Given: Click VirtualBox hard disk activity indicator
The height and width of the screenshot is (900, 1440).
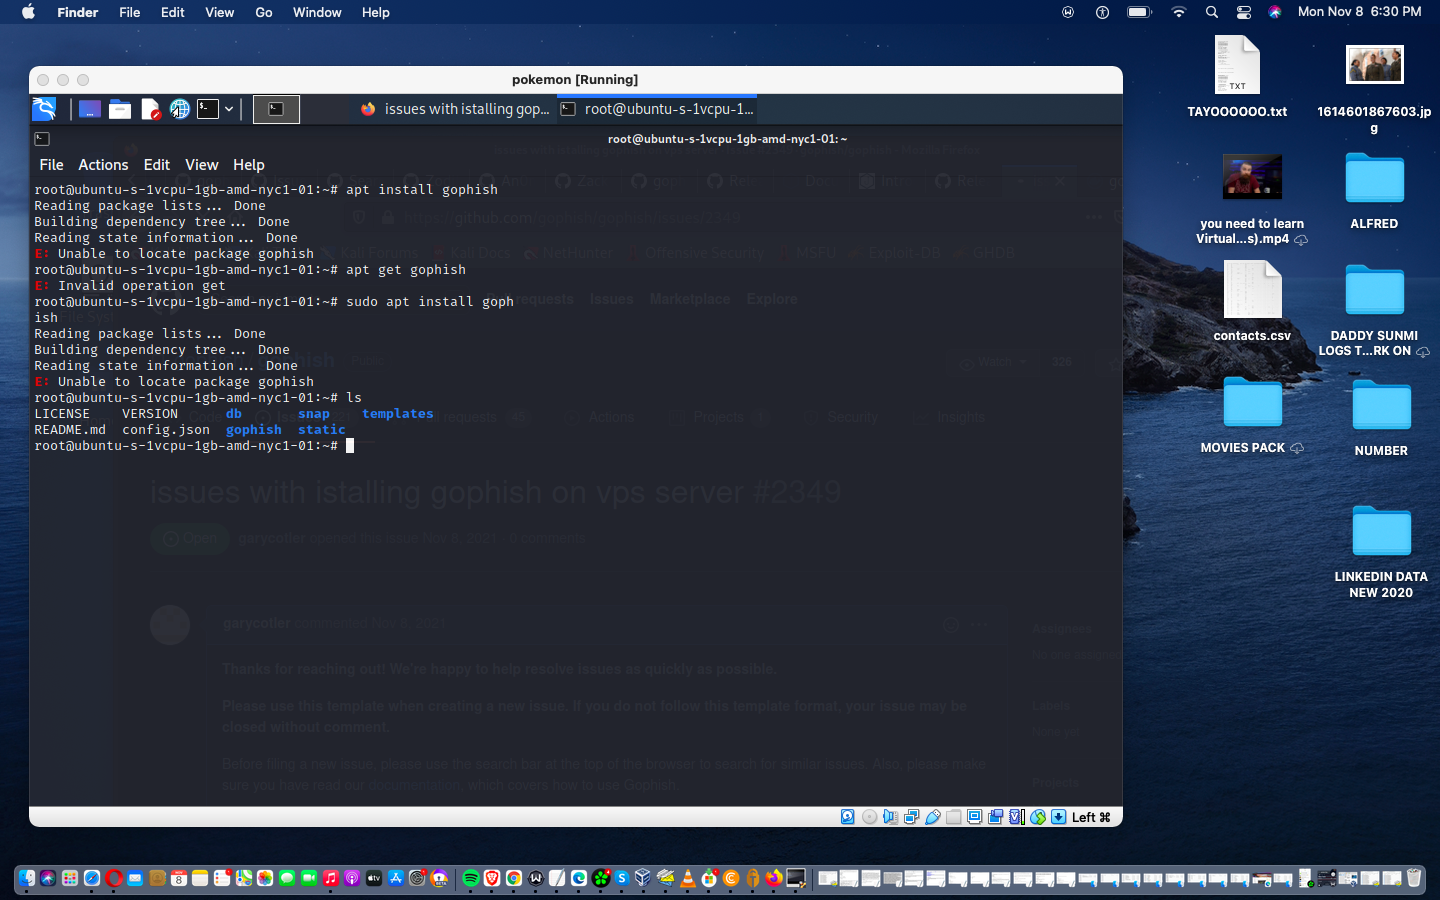Looking at the screenshot, I should click(848, 817).
